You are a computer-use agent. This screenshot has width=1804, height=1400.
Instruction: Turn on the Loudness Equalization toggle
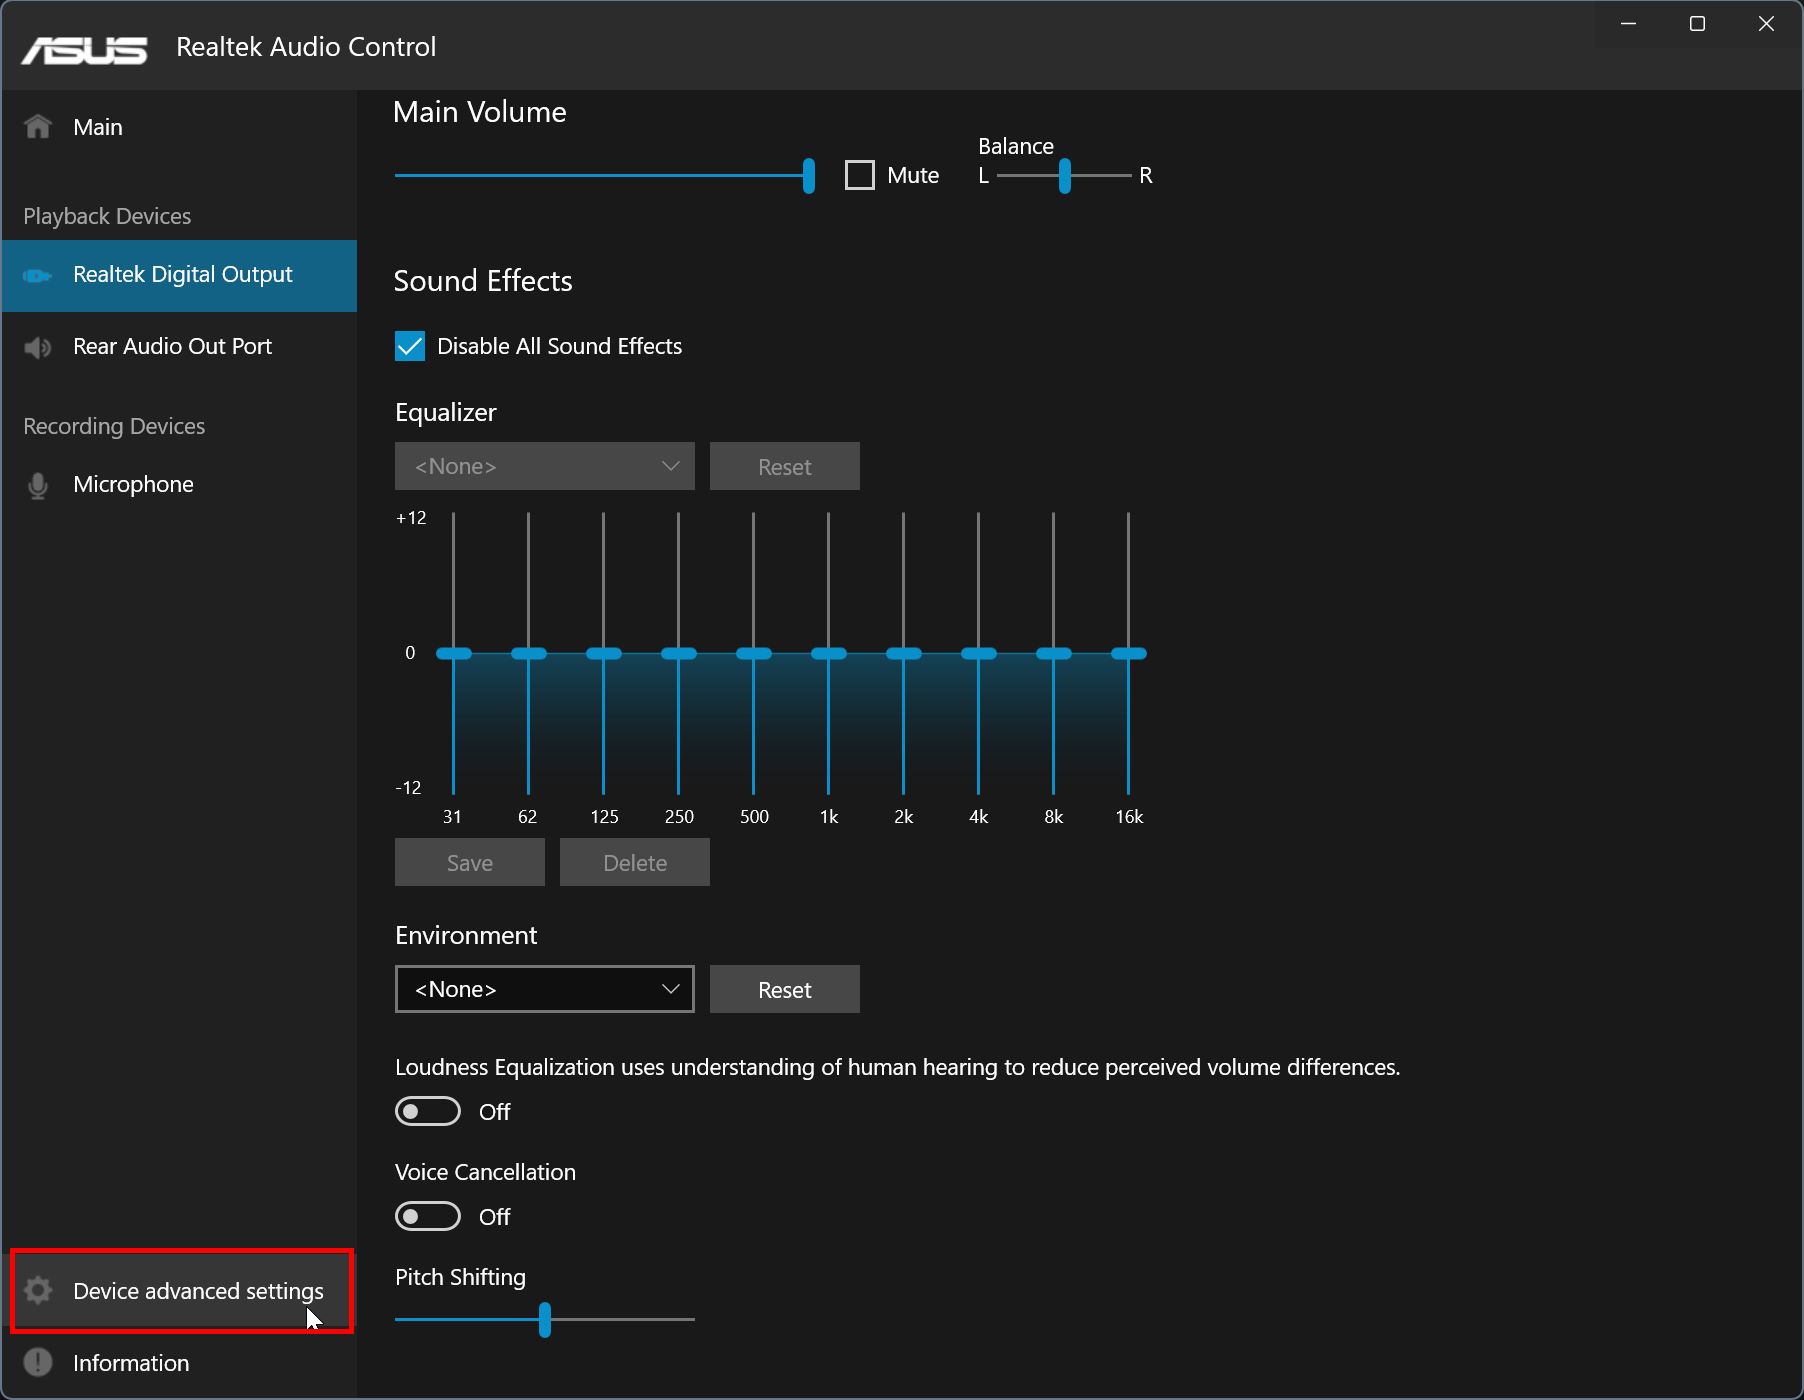click(x=428, y=1111)
